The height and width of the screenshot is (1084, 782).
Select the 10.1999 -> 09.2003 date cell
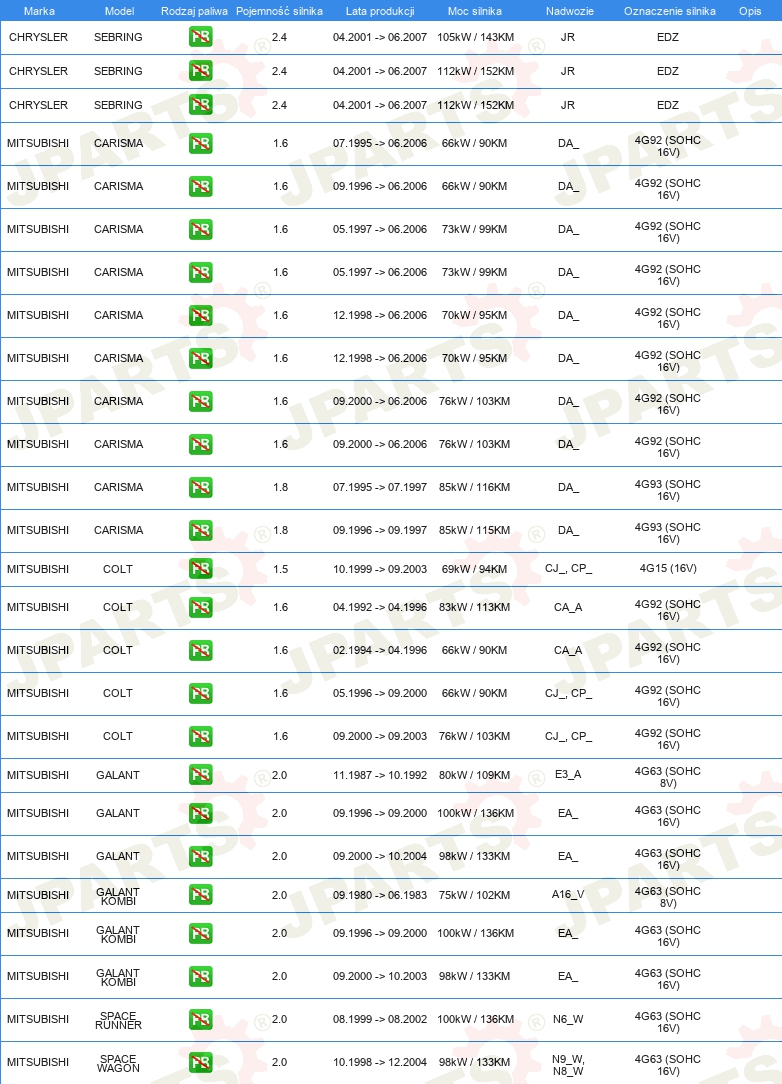[x=380, y=569]
